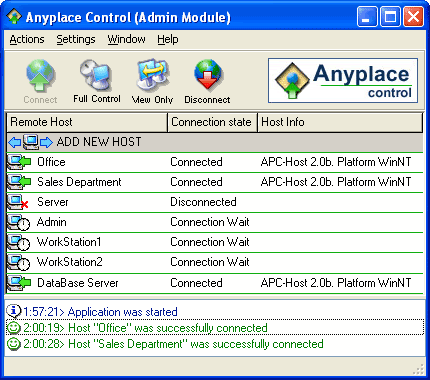
Task: Open the Window menu
Action: click(x=126, y=39)
